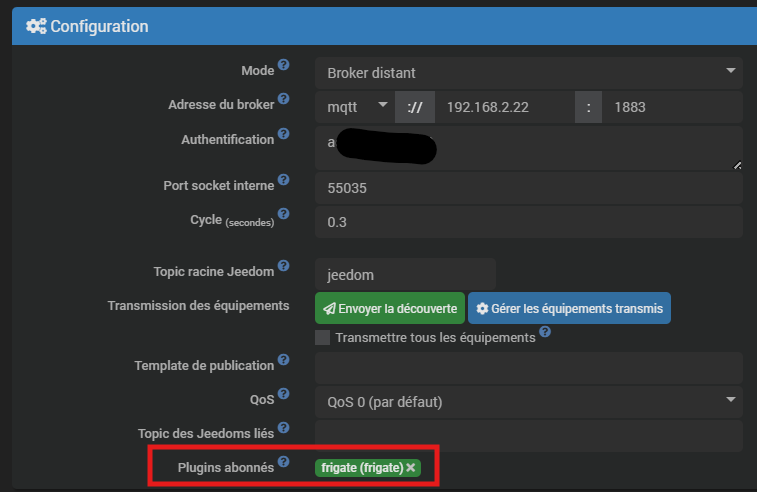757x492 pixels.
Task: Click the Topic des Jeedoms liés help icon
Action: point(283,427)
